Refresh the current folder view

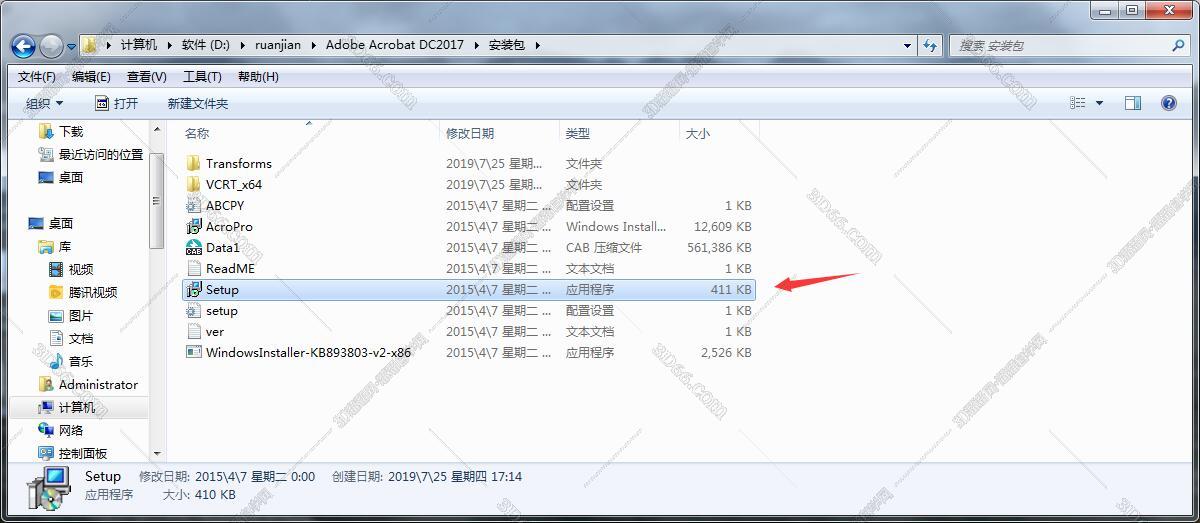tap(931, 45)
